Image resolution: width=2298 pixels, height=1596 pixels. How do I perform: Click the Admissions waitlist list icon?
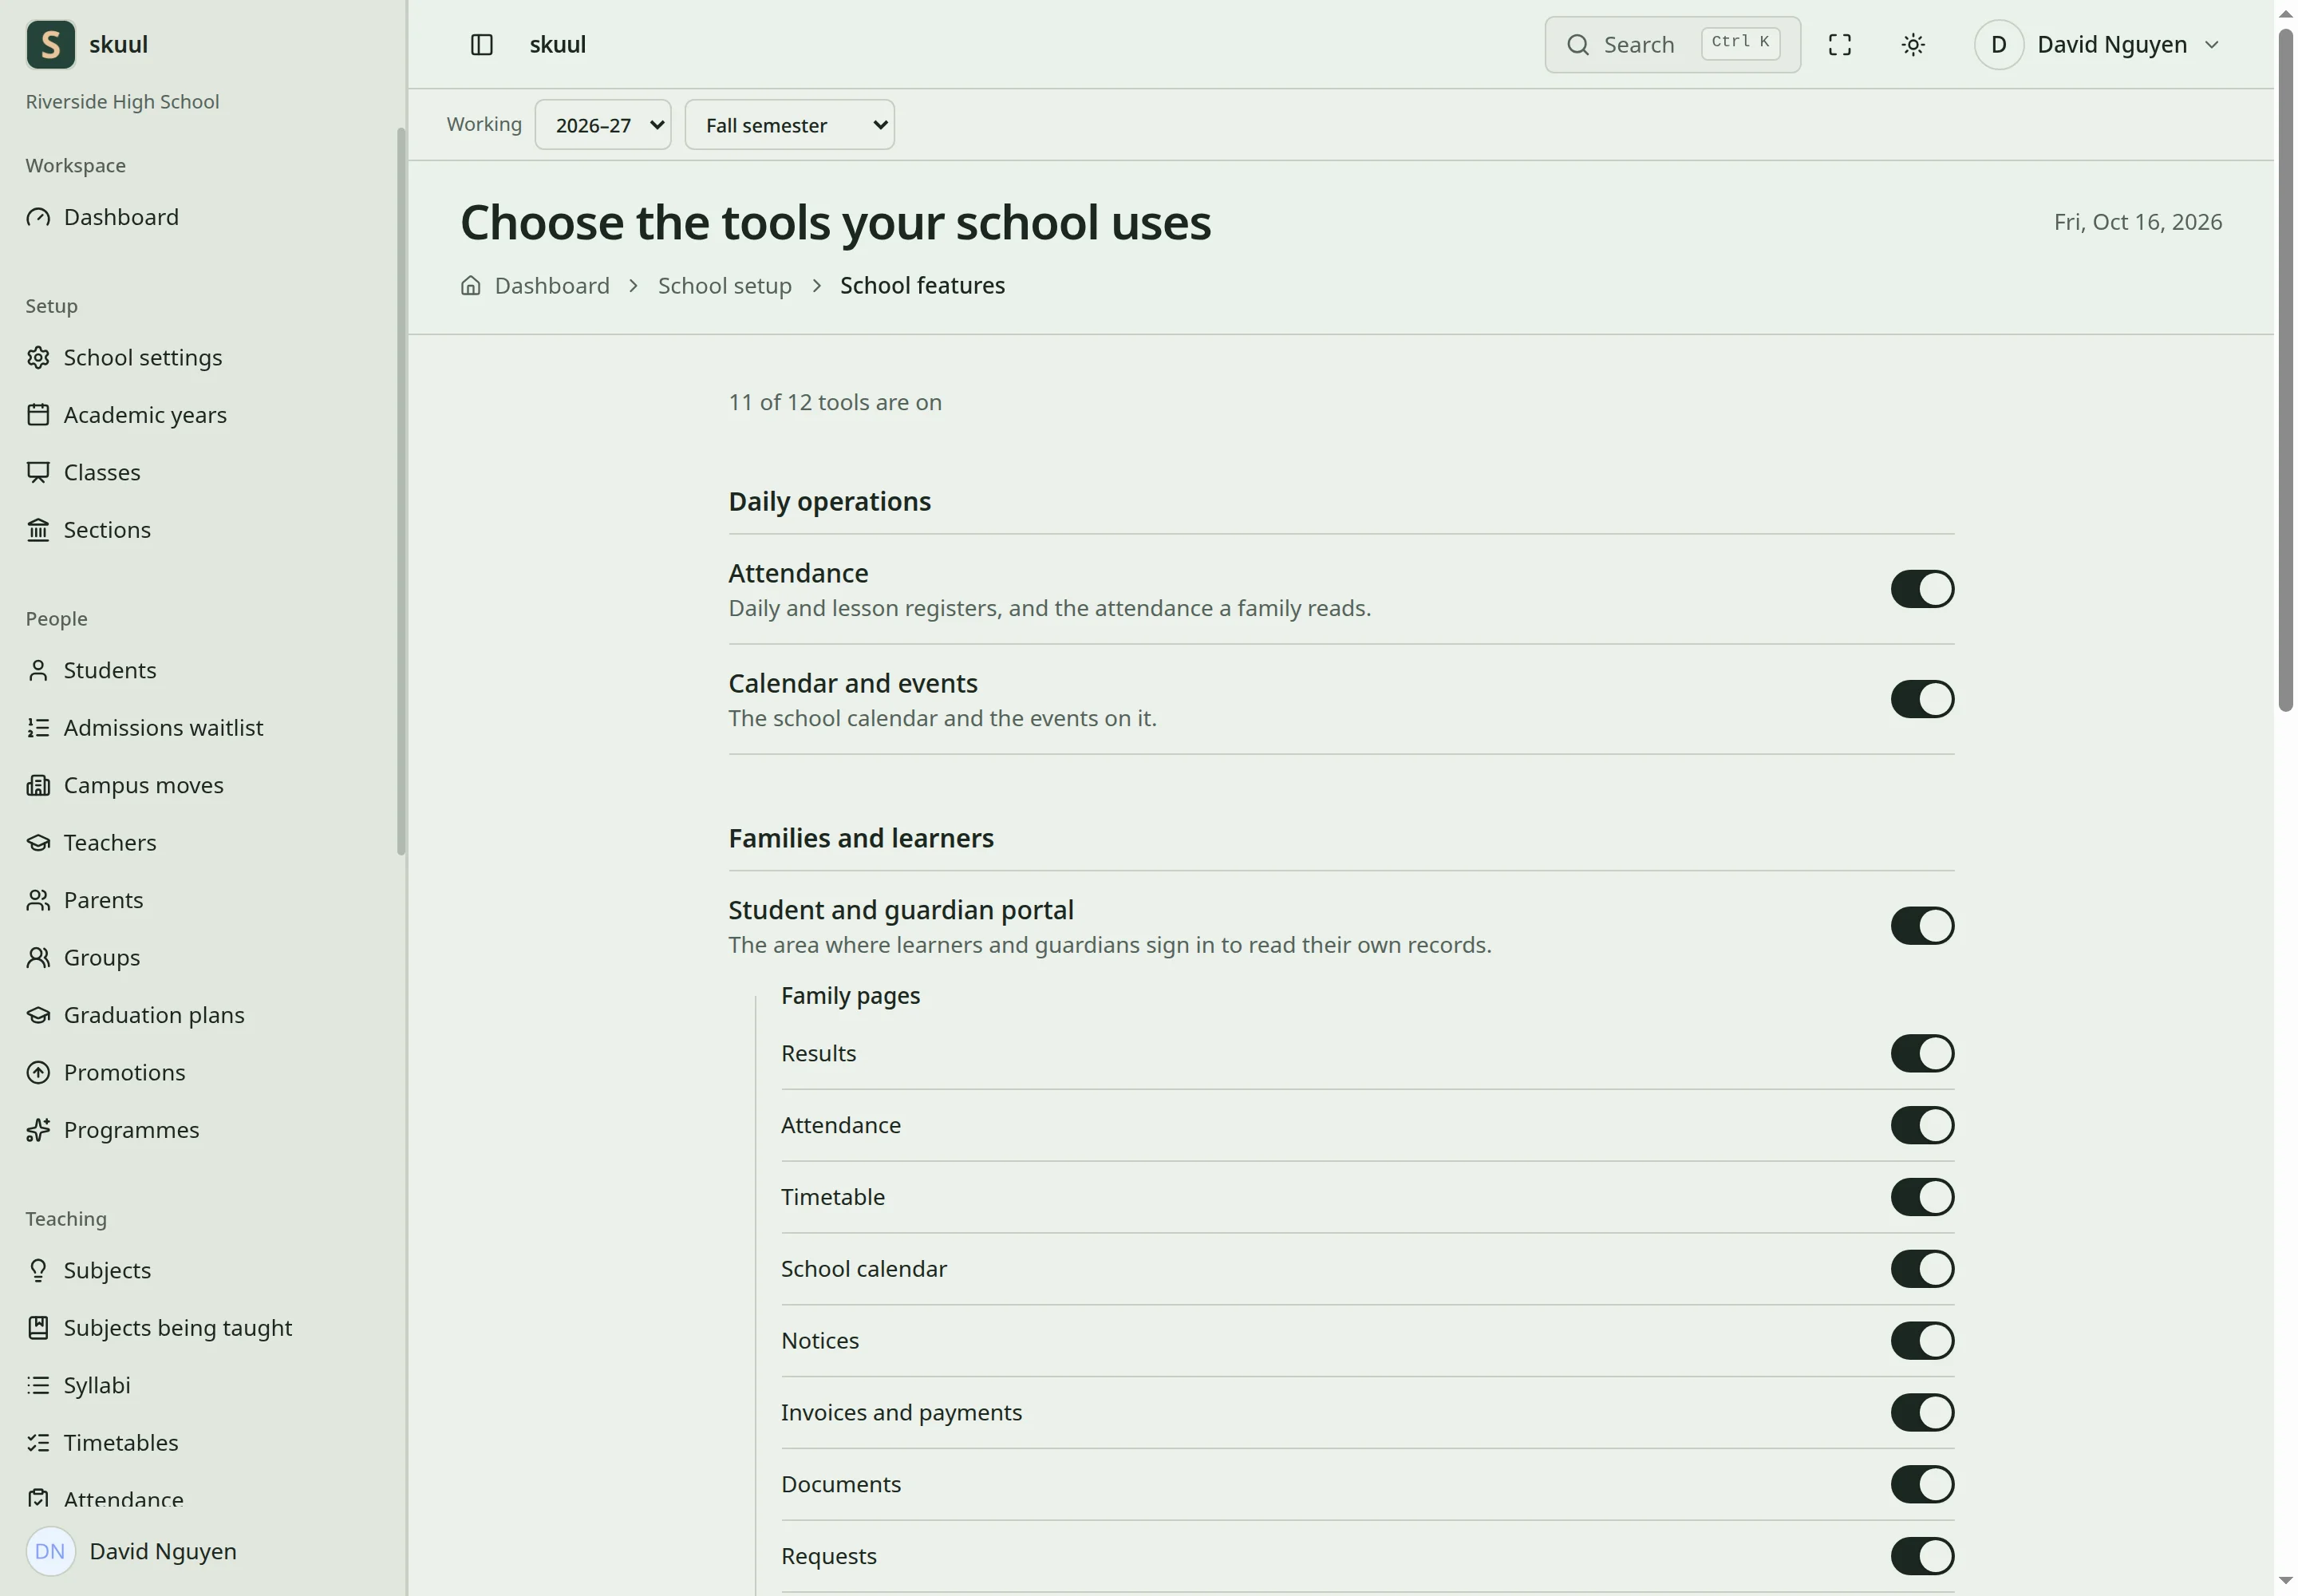[x=38, y=728]
